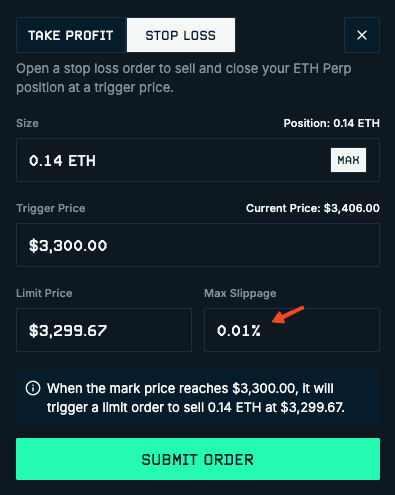Focus the Size field showing 0.14 ETH
395x495 pixels.
pyautogui.click(x=198, y=160)
